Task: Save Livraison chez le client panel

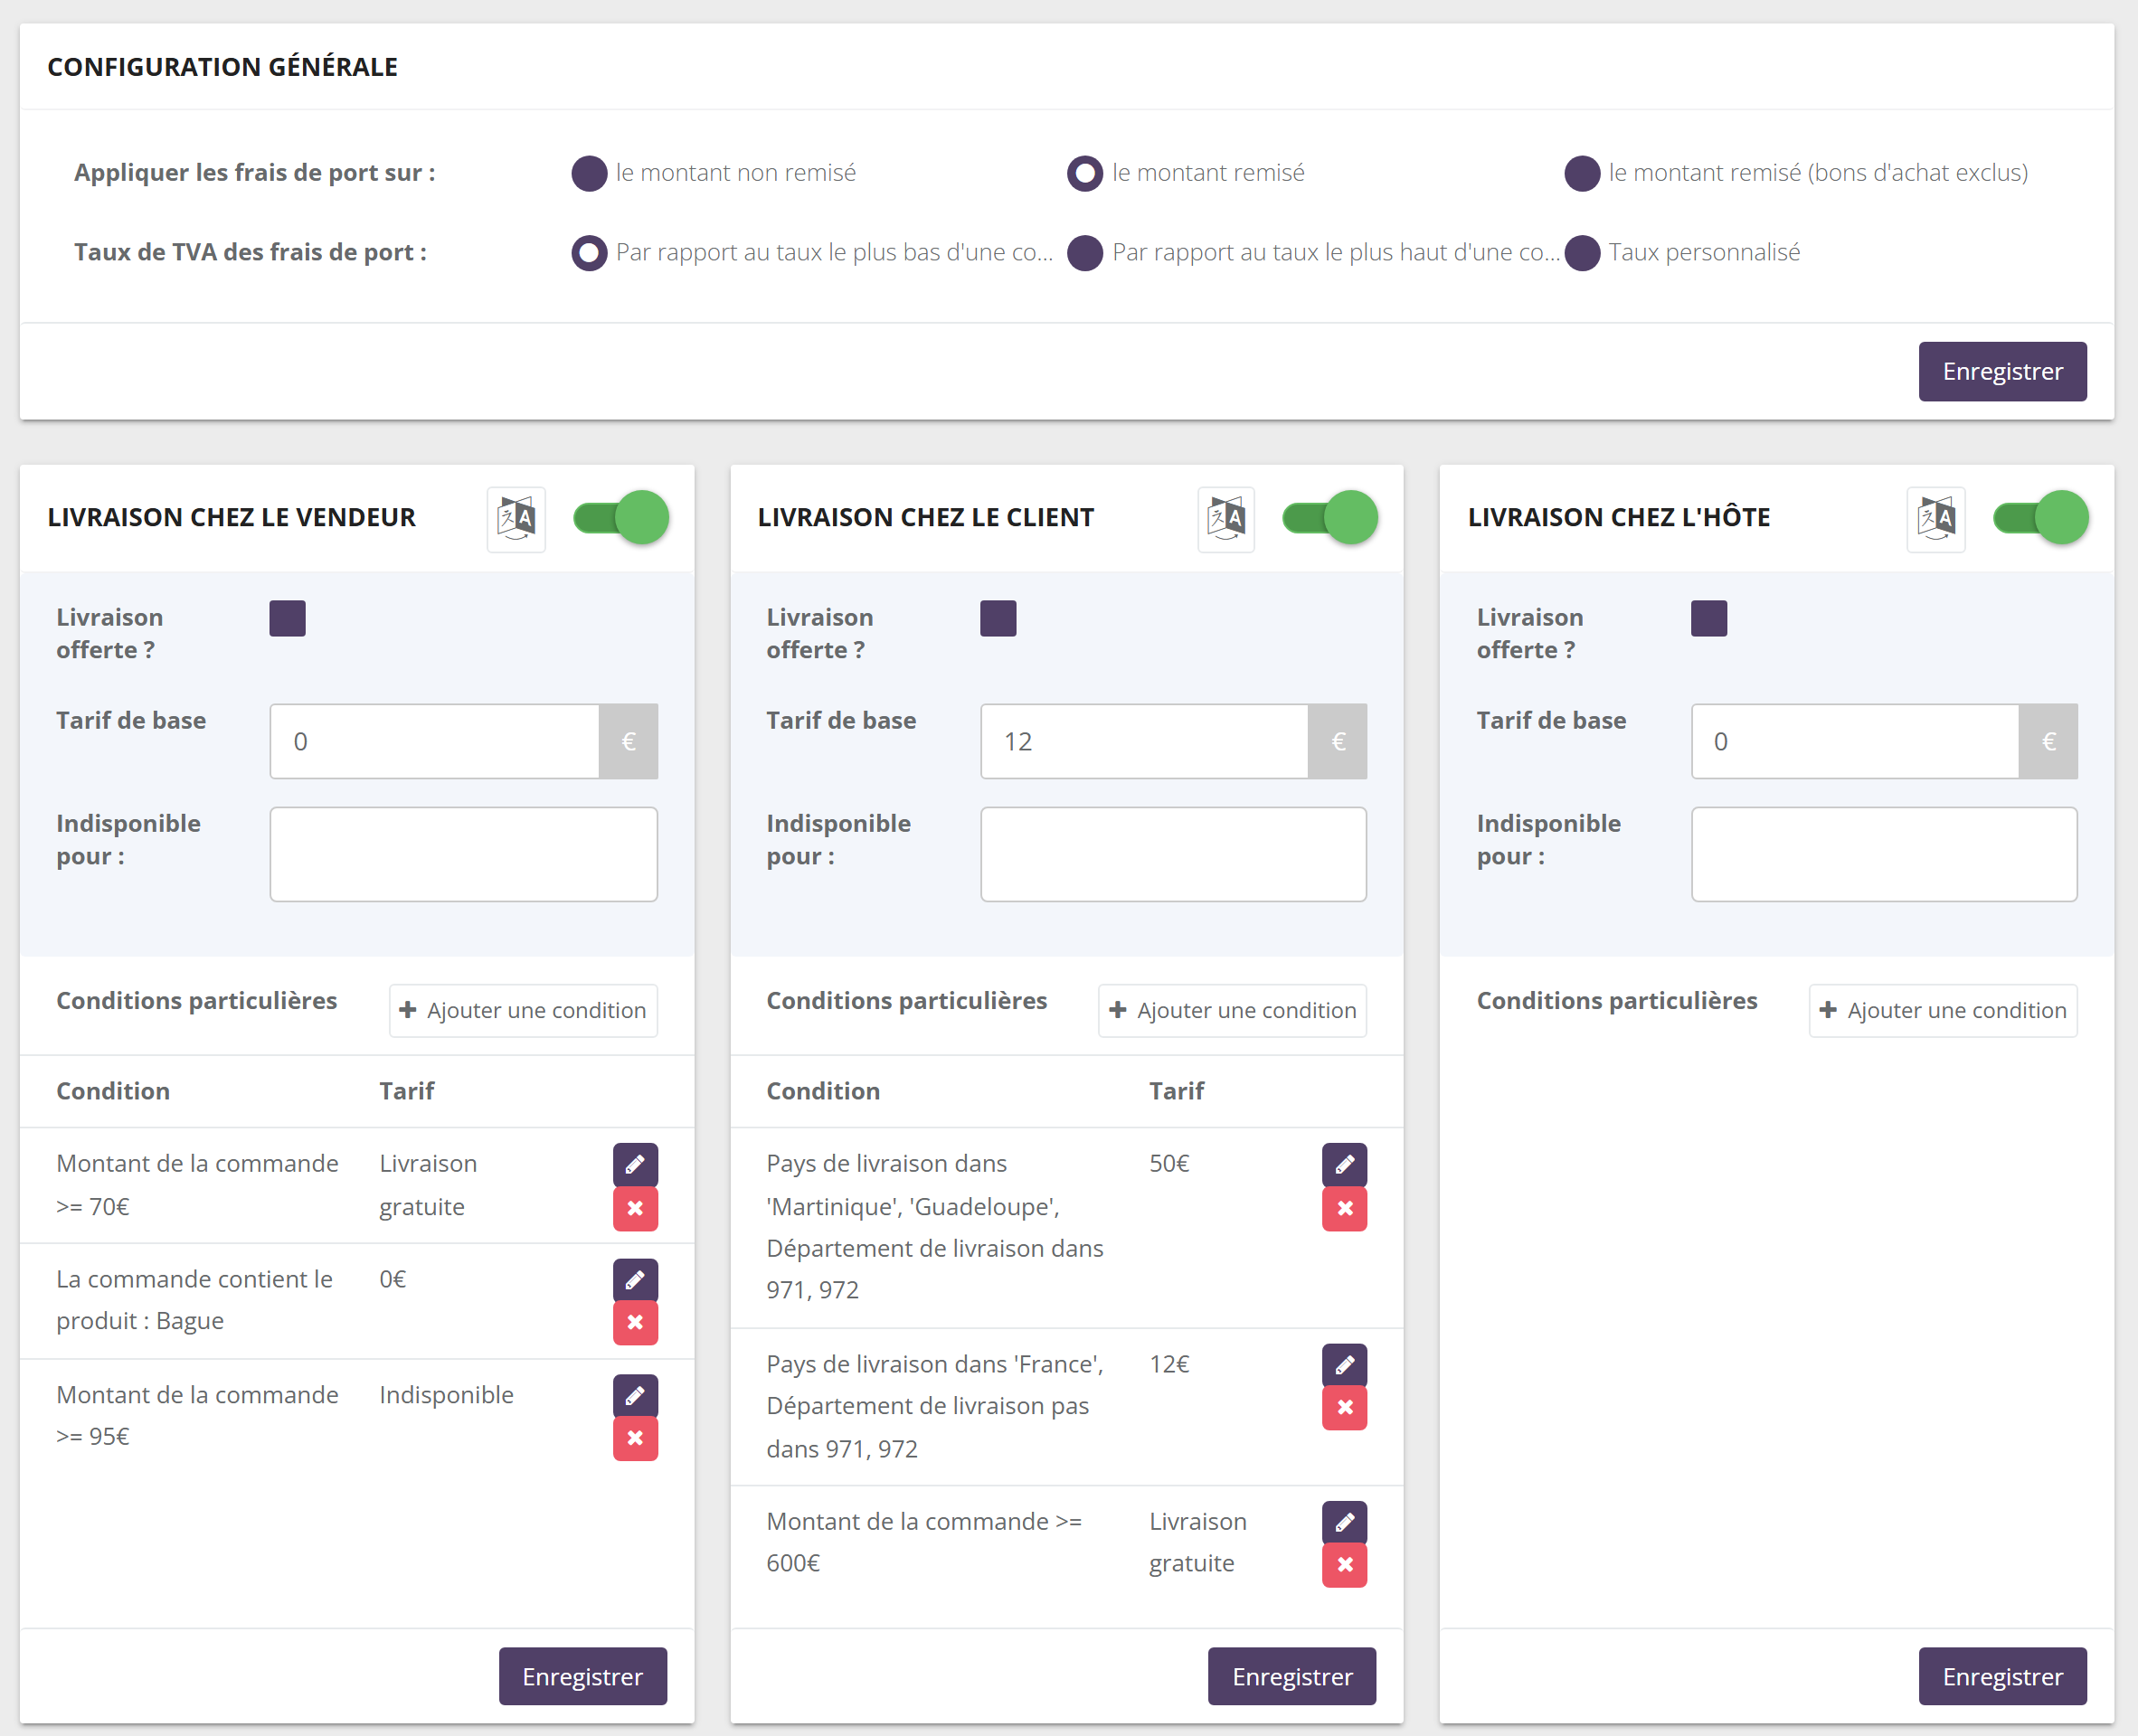Action: coord(1292,1677)
